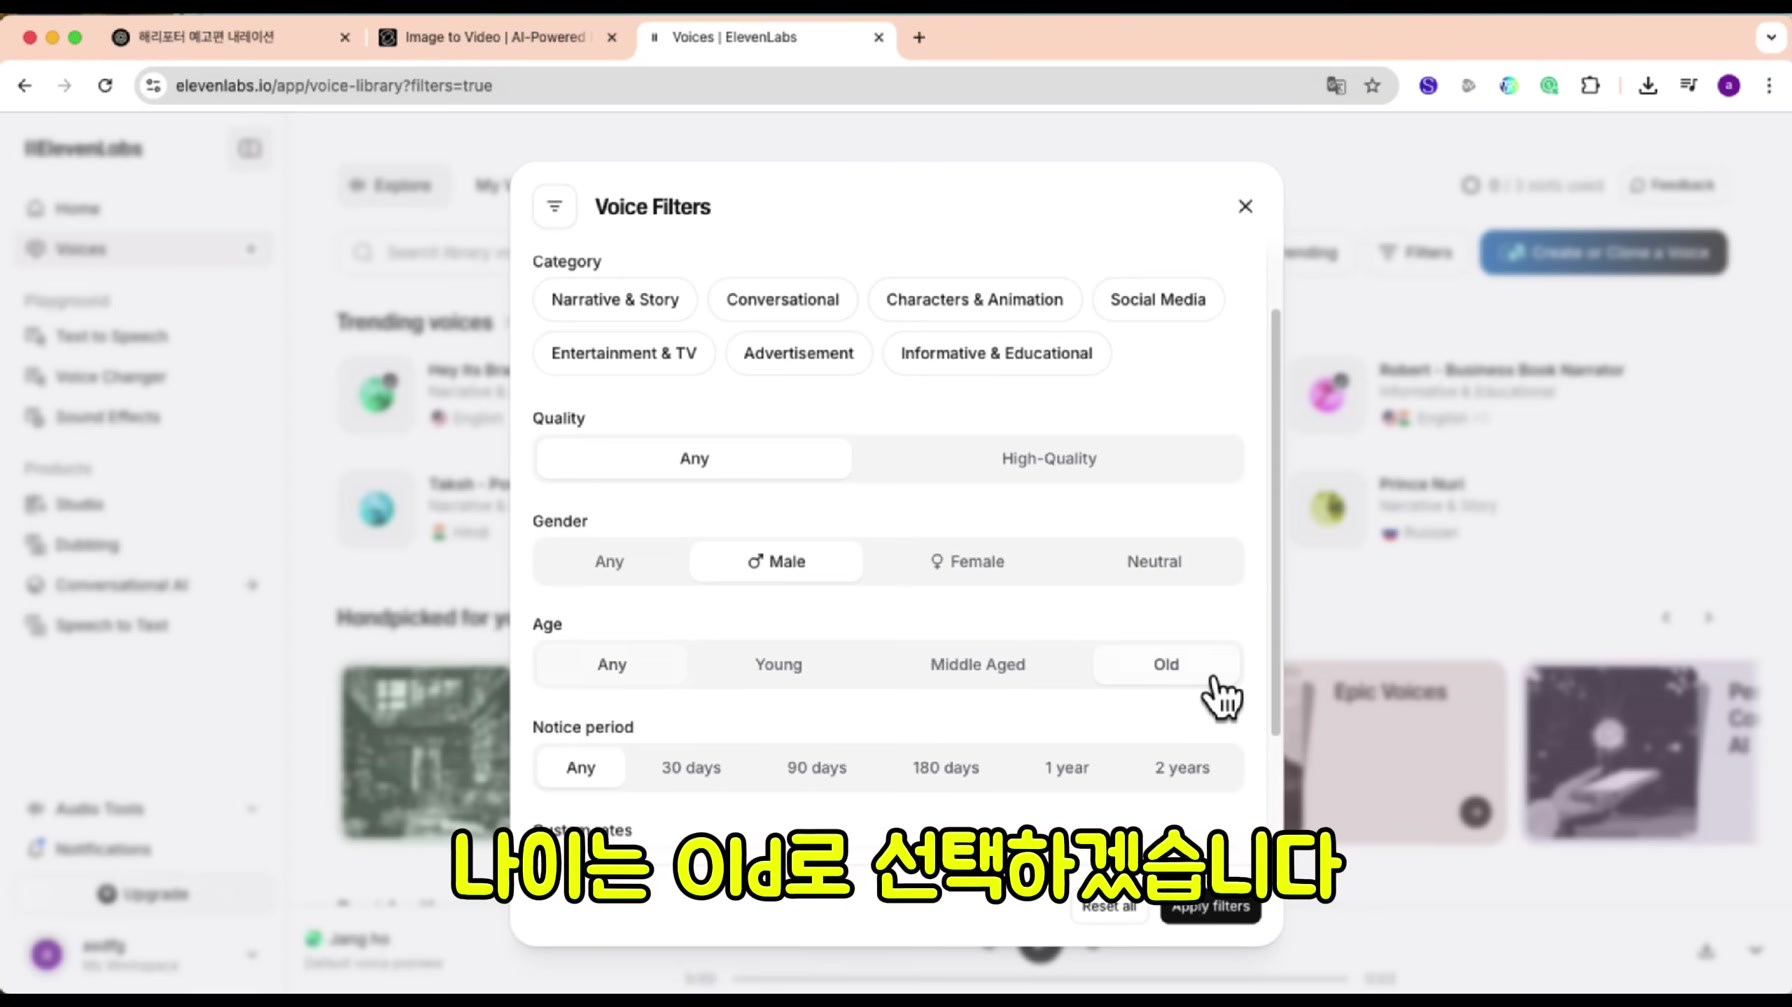The image size is (1792, 1007).
Task: Open a new browser tab
Action: (x=919, y=37)
